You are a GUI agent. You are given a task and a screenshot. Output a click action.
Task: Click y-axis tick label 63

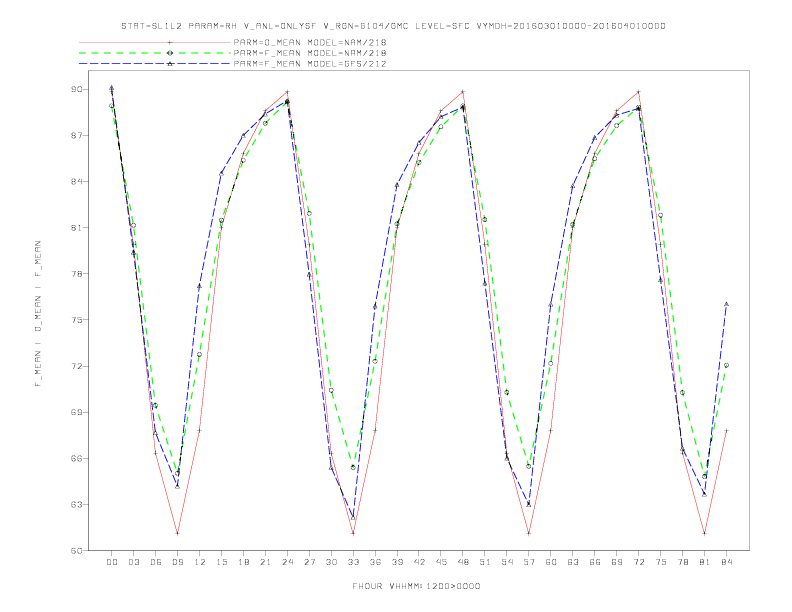[x=77, y=504]
